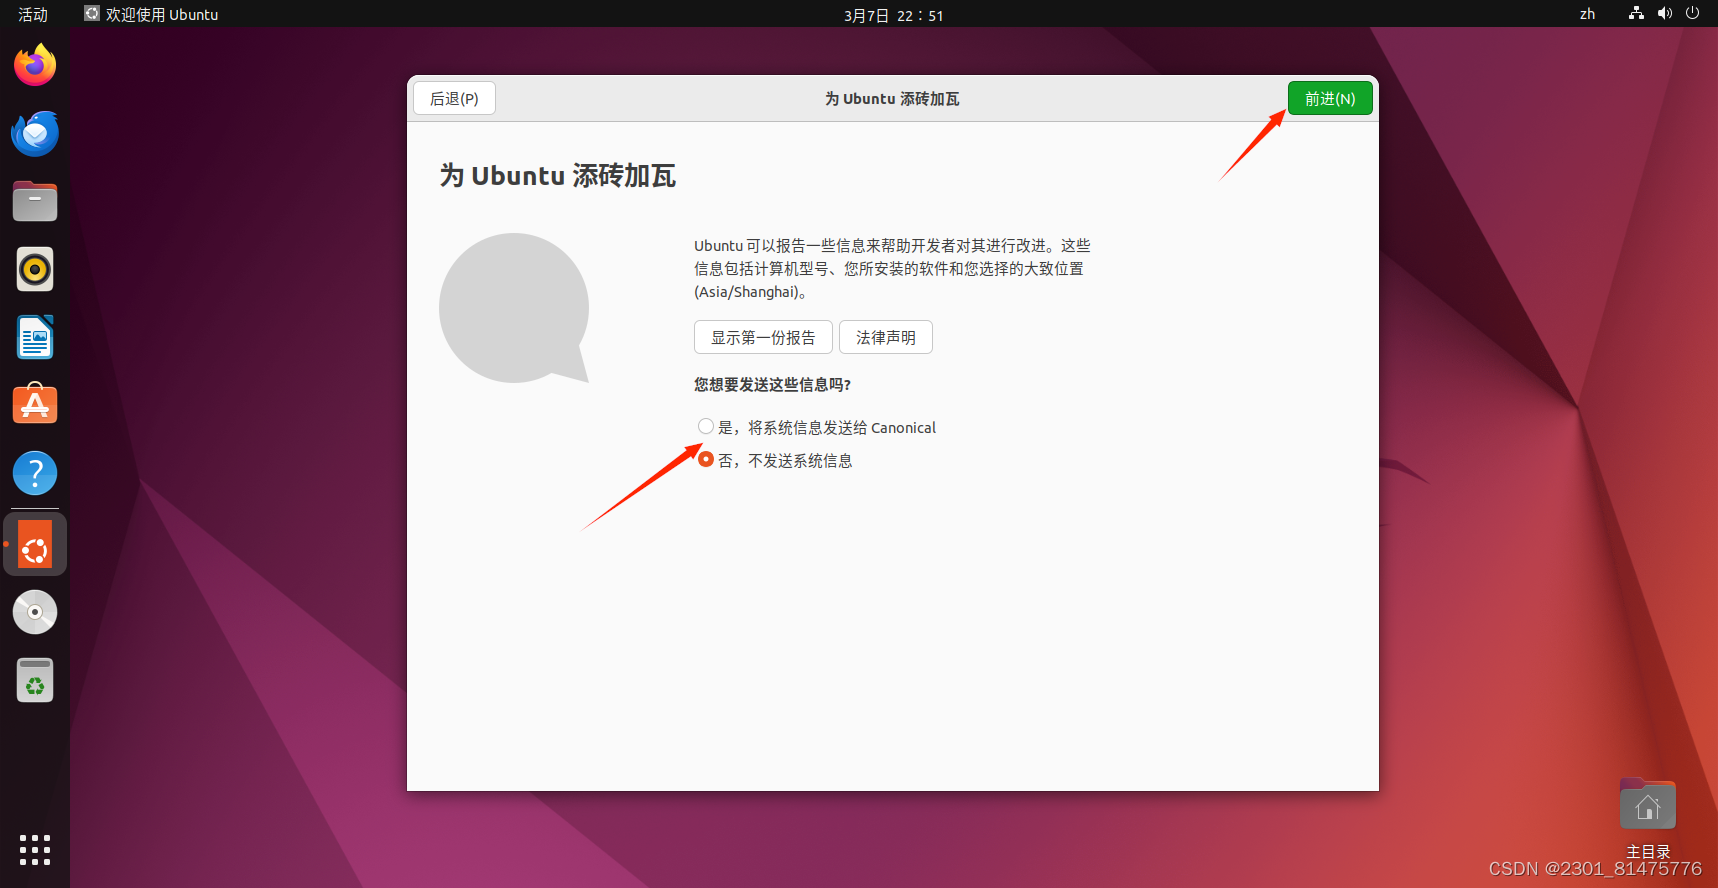Open the 活动 Activities overview
This screenshot has height=888, width=1718.
click(x=33, y=14)
